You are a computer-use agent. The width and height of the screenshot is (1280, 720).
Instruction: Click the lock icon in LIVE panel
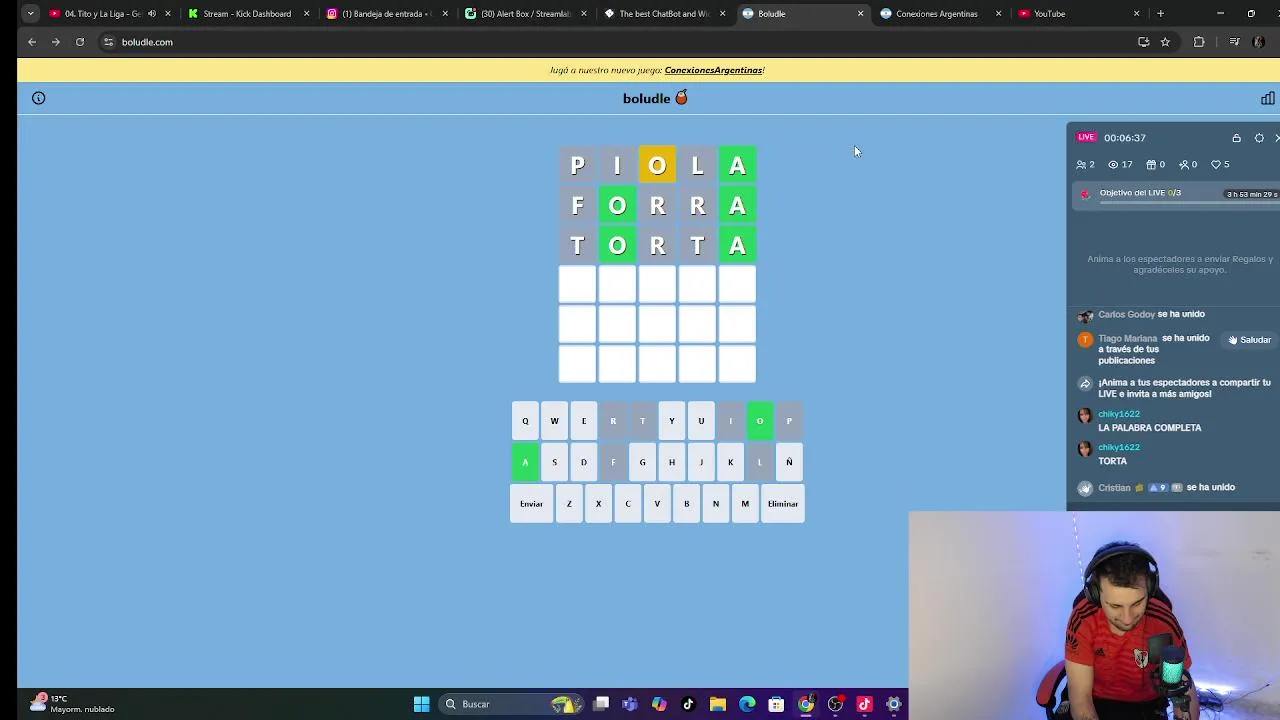tap(1236, 138)
